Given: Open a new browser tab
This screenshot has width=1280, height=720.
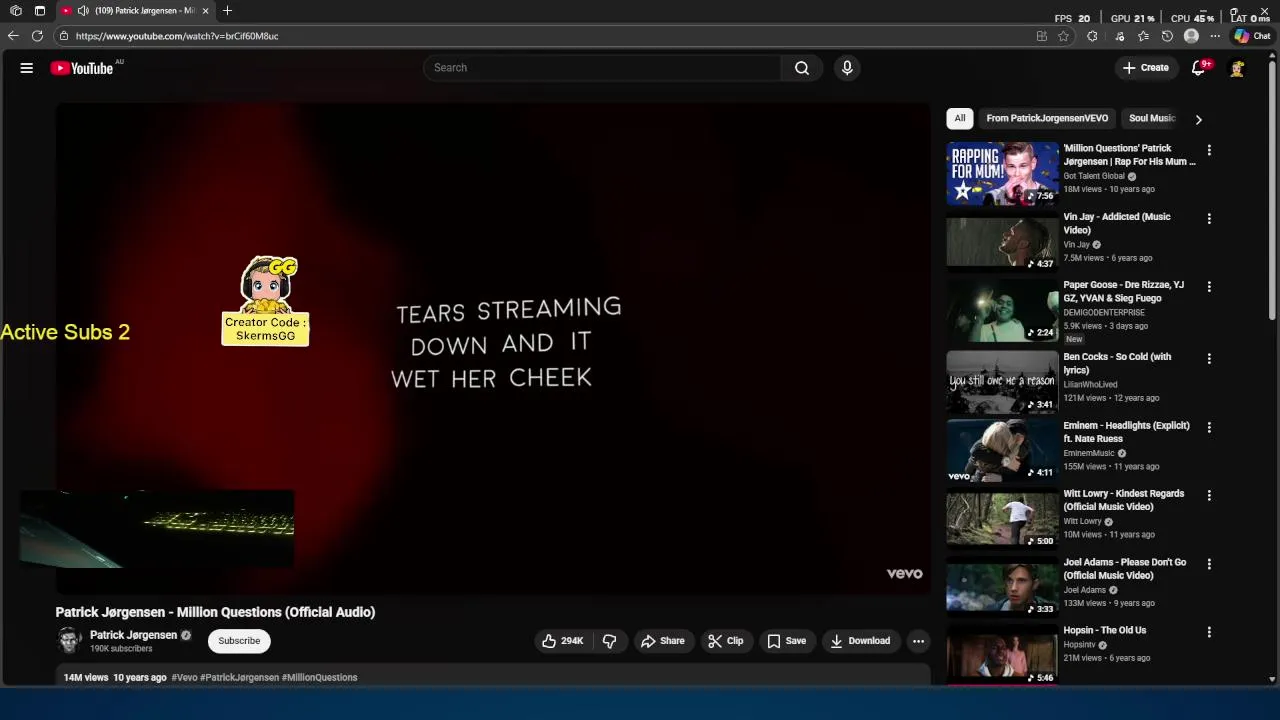Looking at the screenshot, I should tap(227, 11).
